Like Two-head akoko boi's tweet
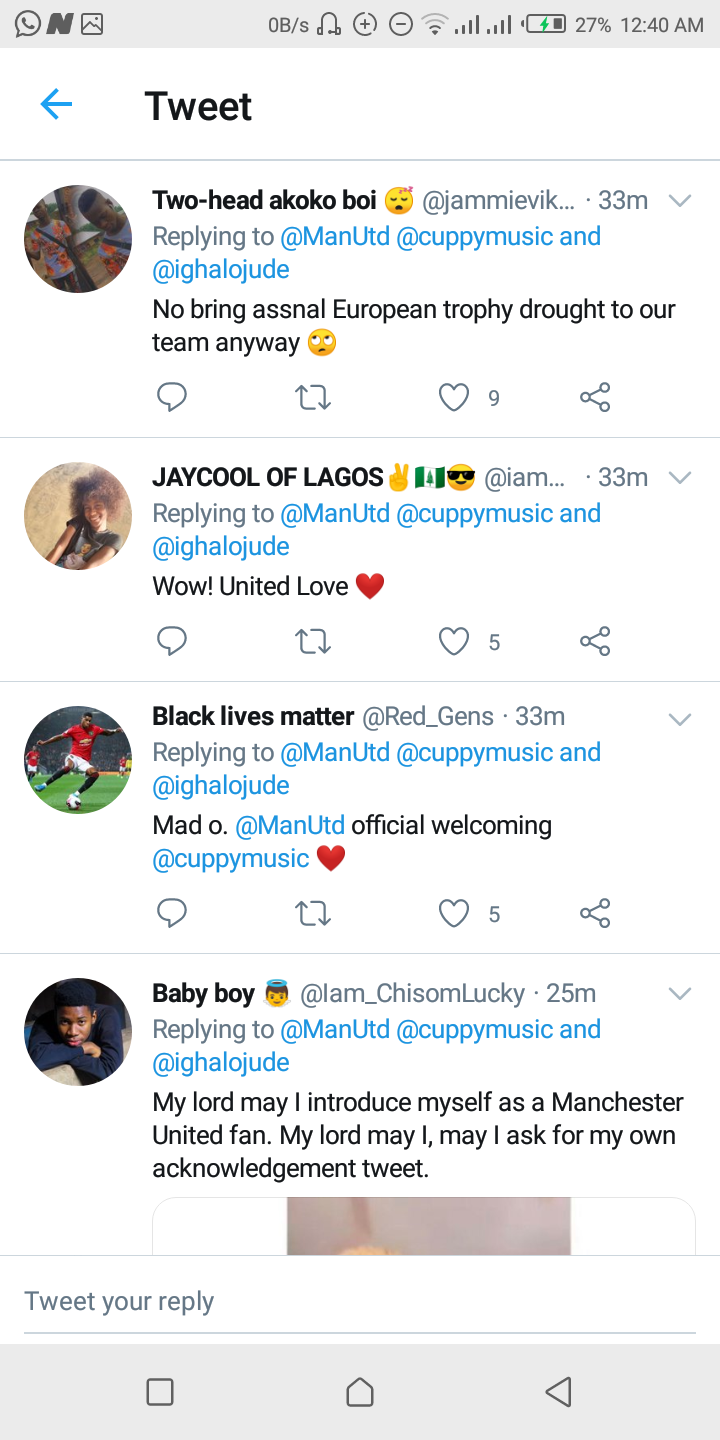The height and width of the screenshot is (1440, 720). [454, 398]
